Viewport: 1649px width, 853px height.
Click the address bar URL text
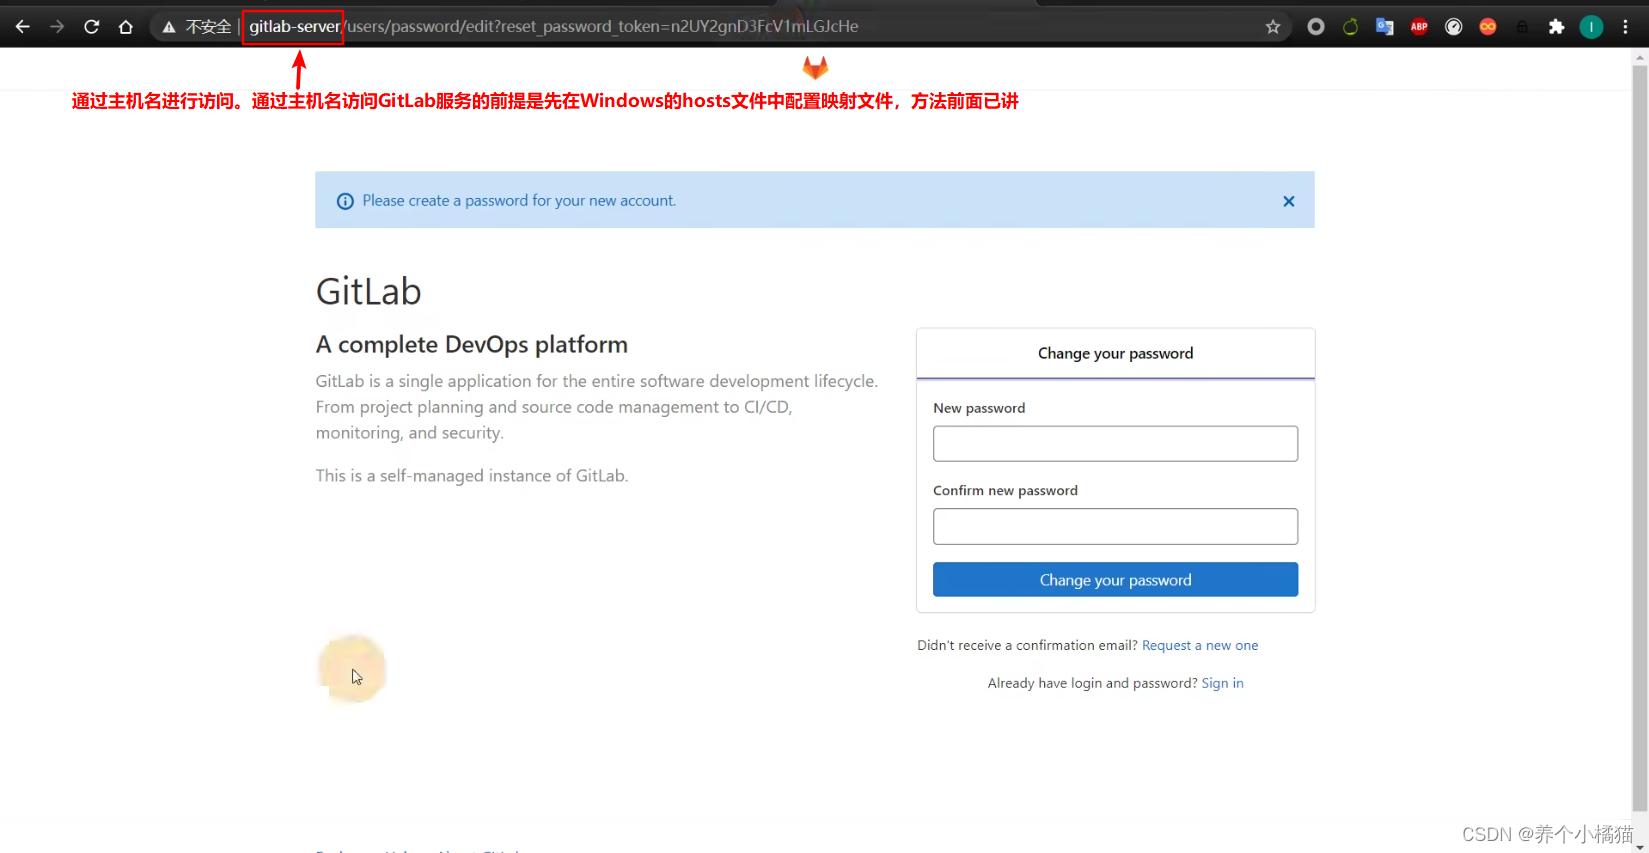point(554,27)
